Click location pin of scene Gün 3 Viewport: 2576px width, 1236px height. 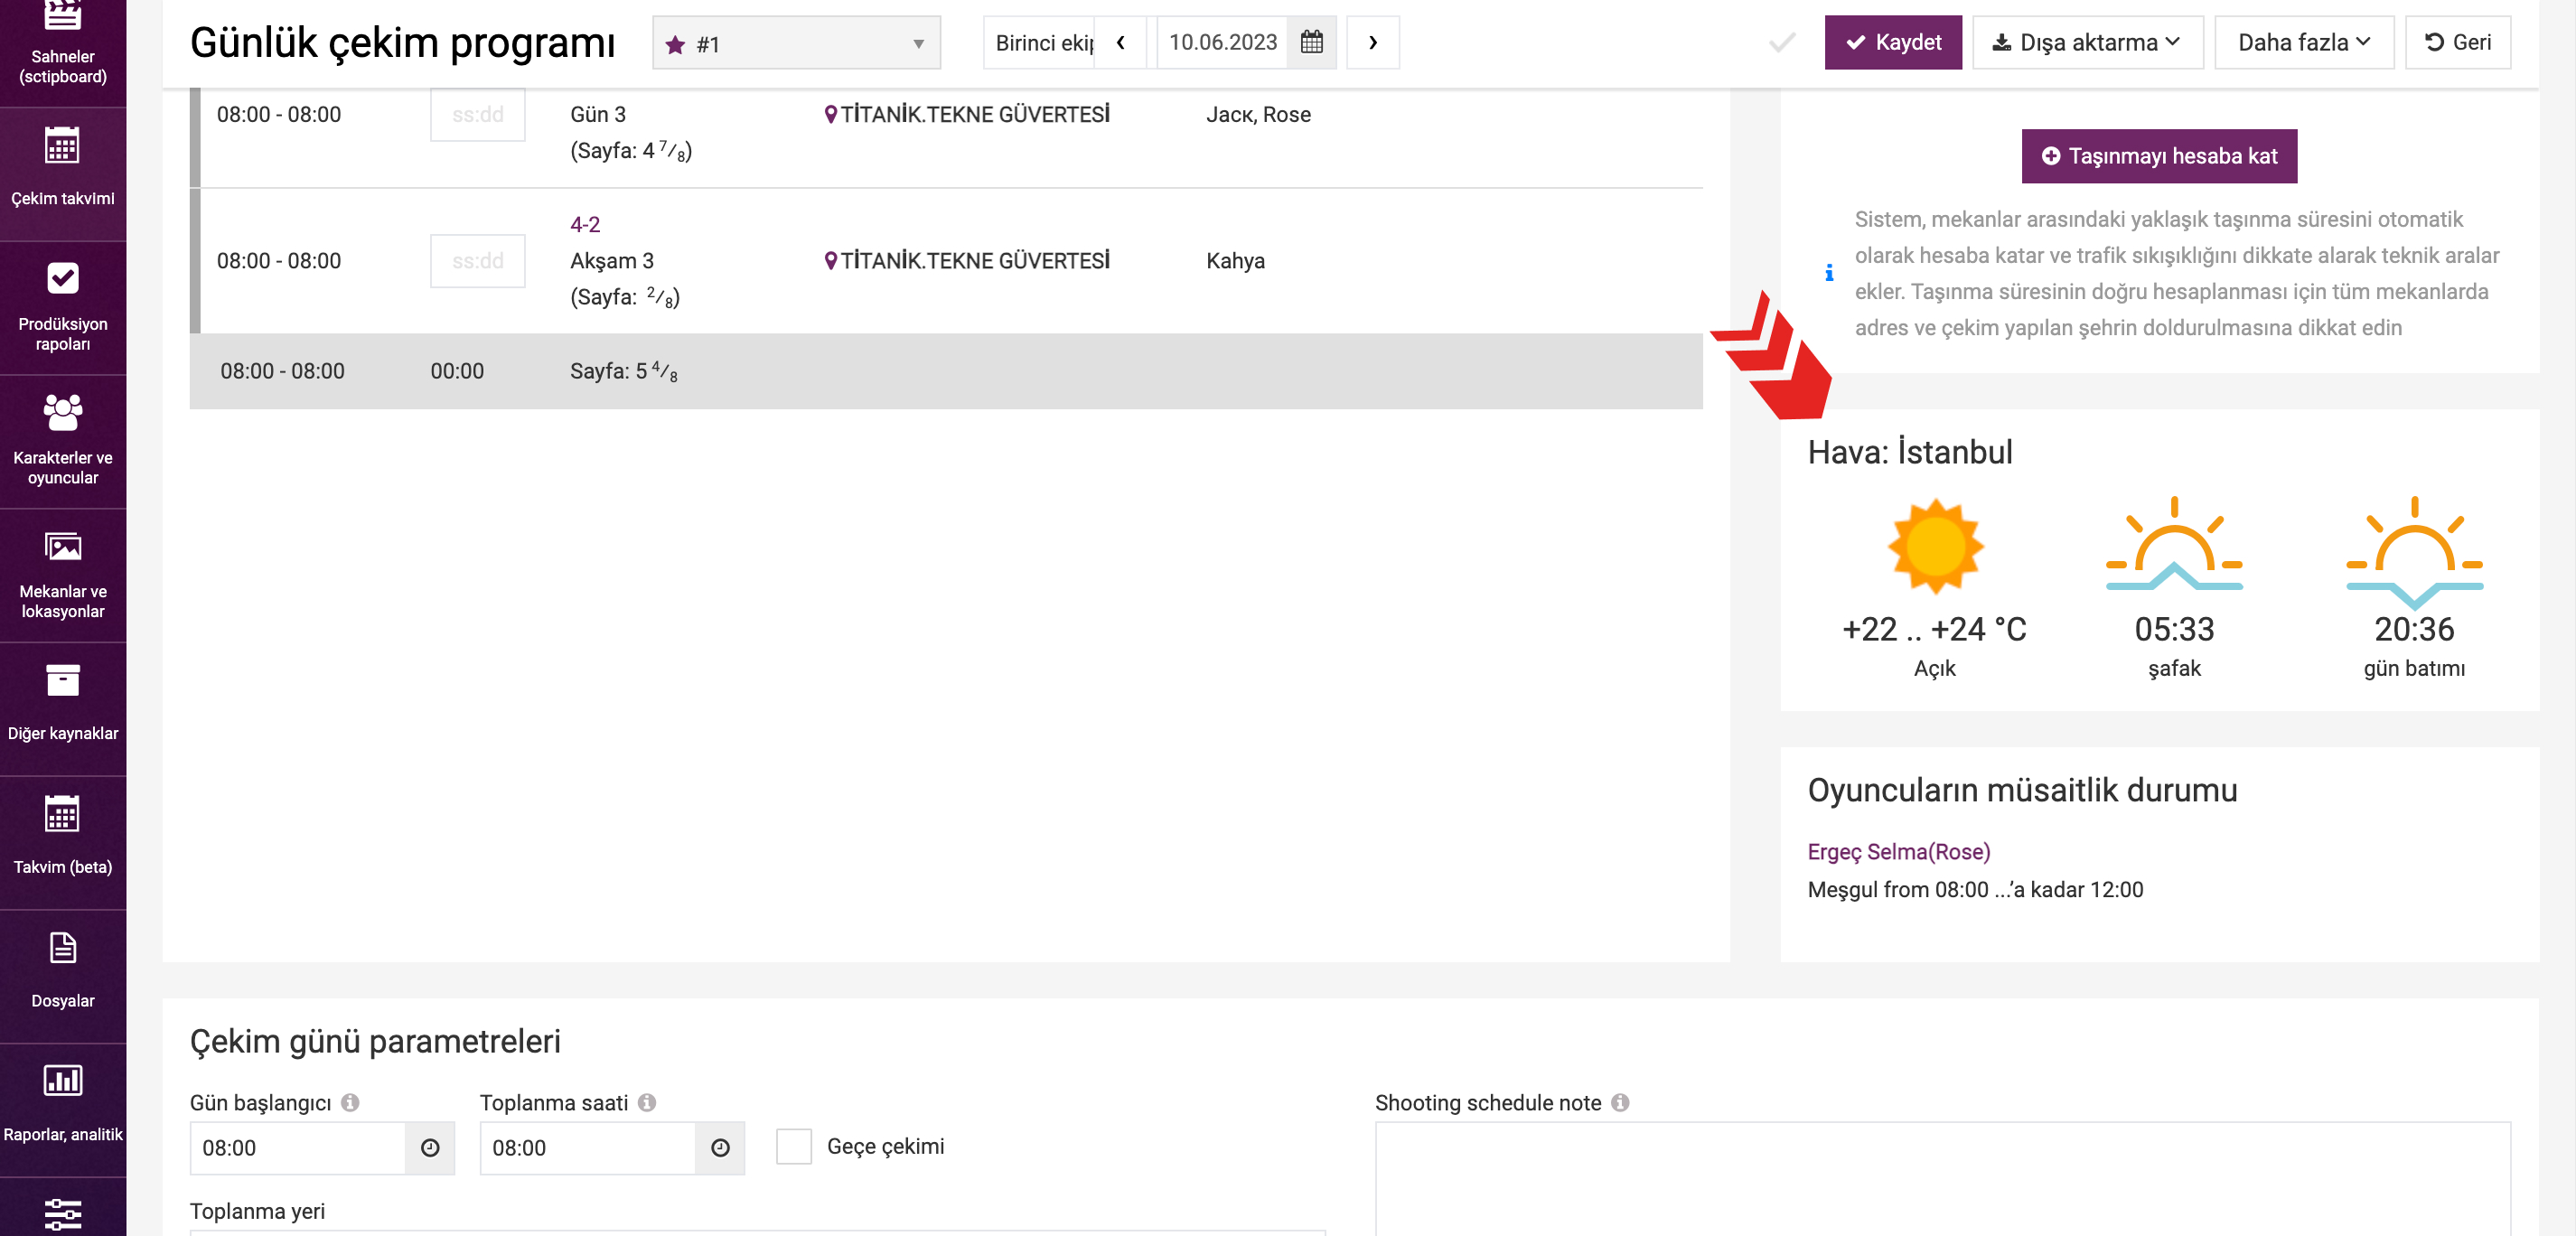[x=830, y=114]
